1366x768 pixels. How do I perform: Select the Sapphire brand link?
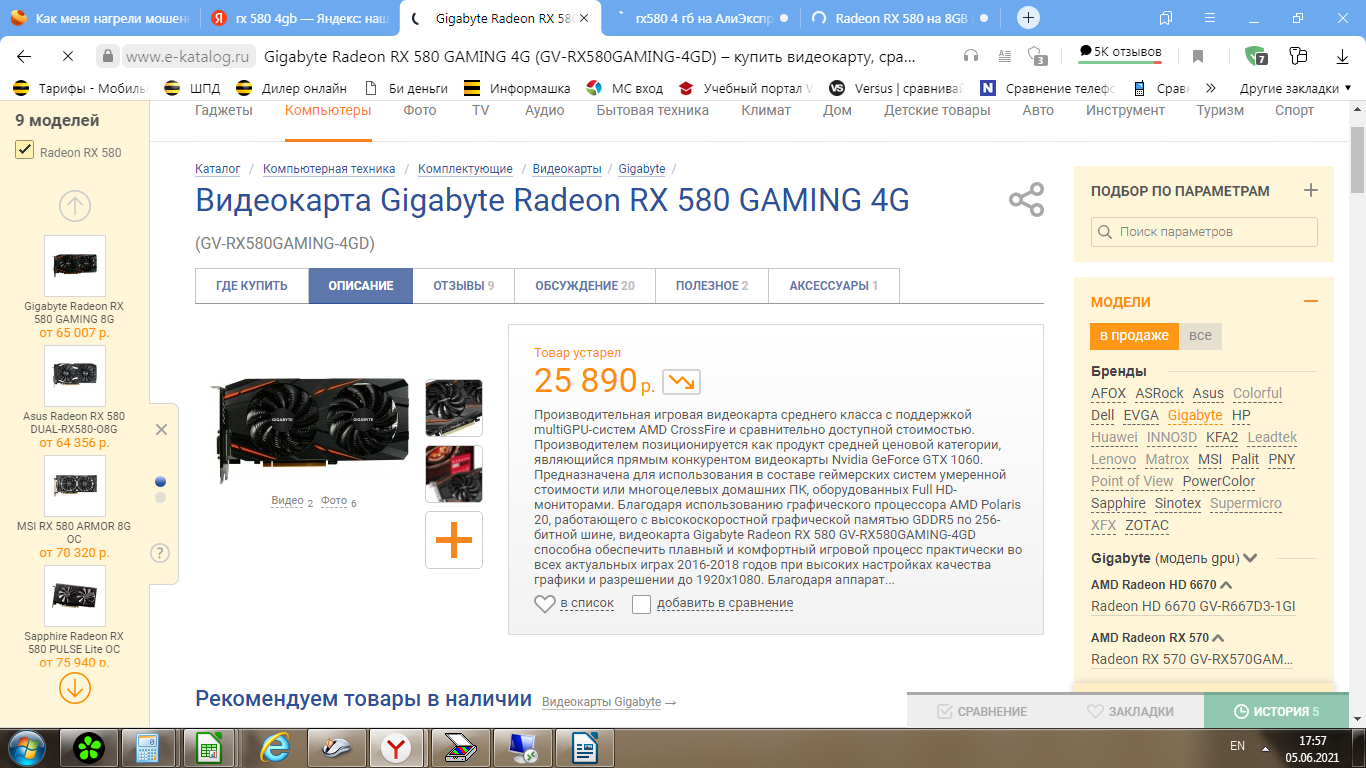coord(1118,504)
